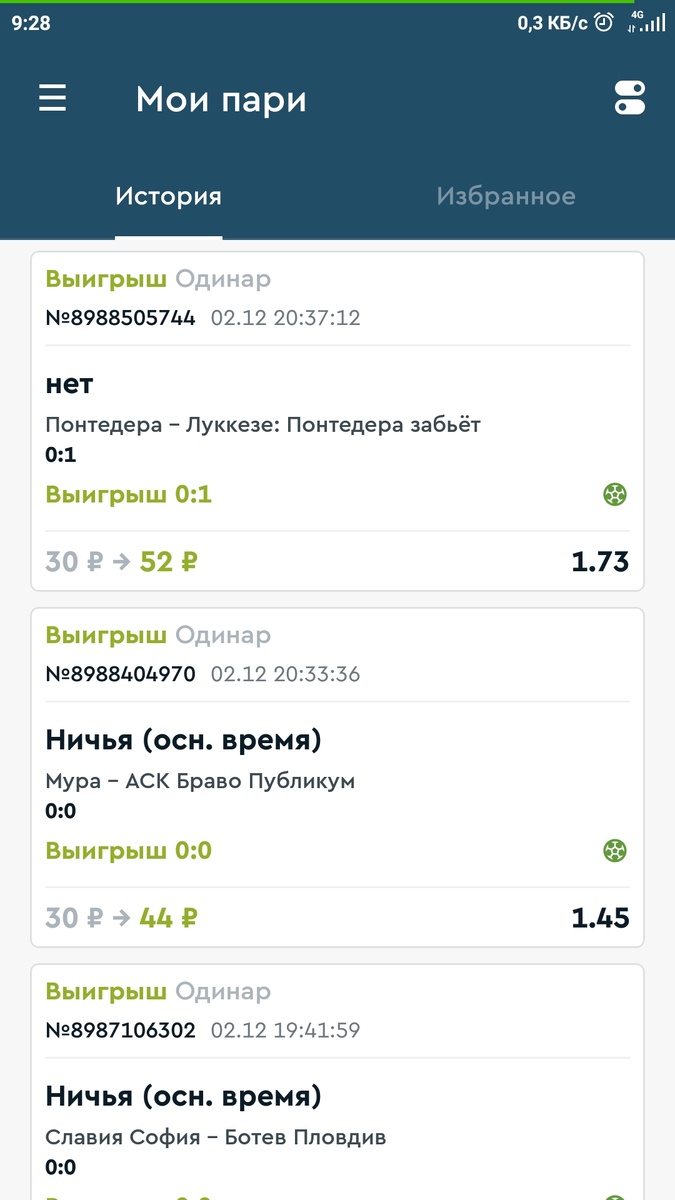Tap the filter icon next to Мои пари

[x=630, y=98]
